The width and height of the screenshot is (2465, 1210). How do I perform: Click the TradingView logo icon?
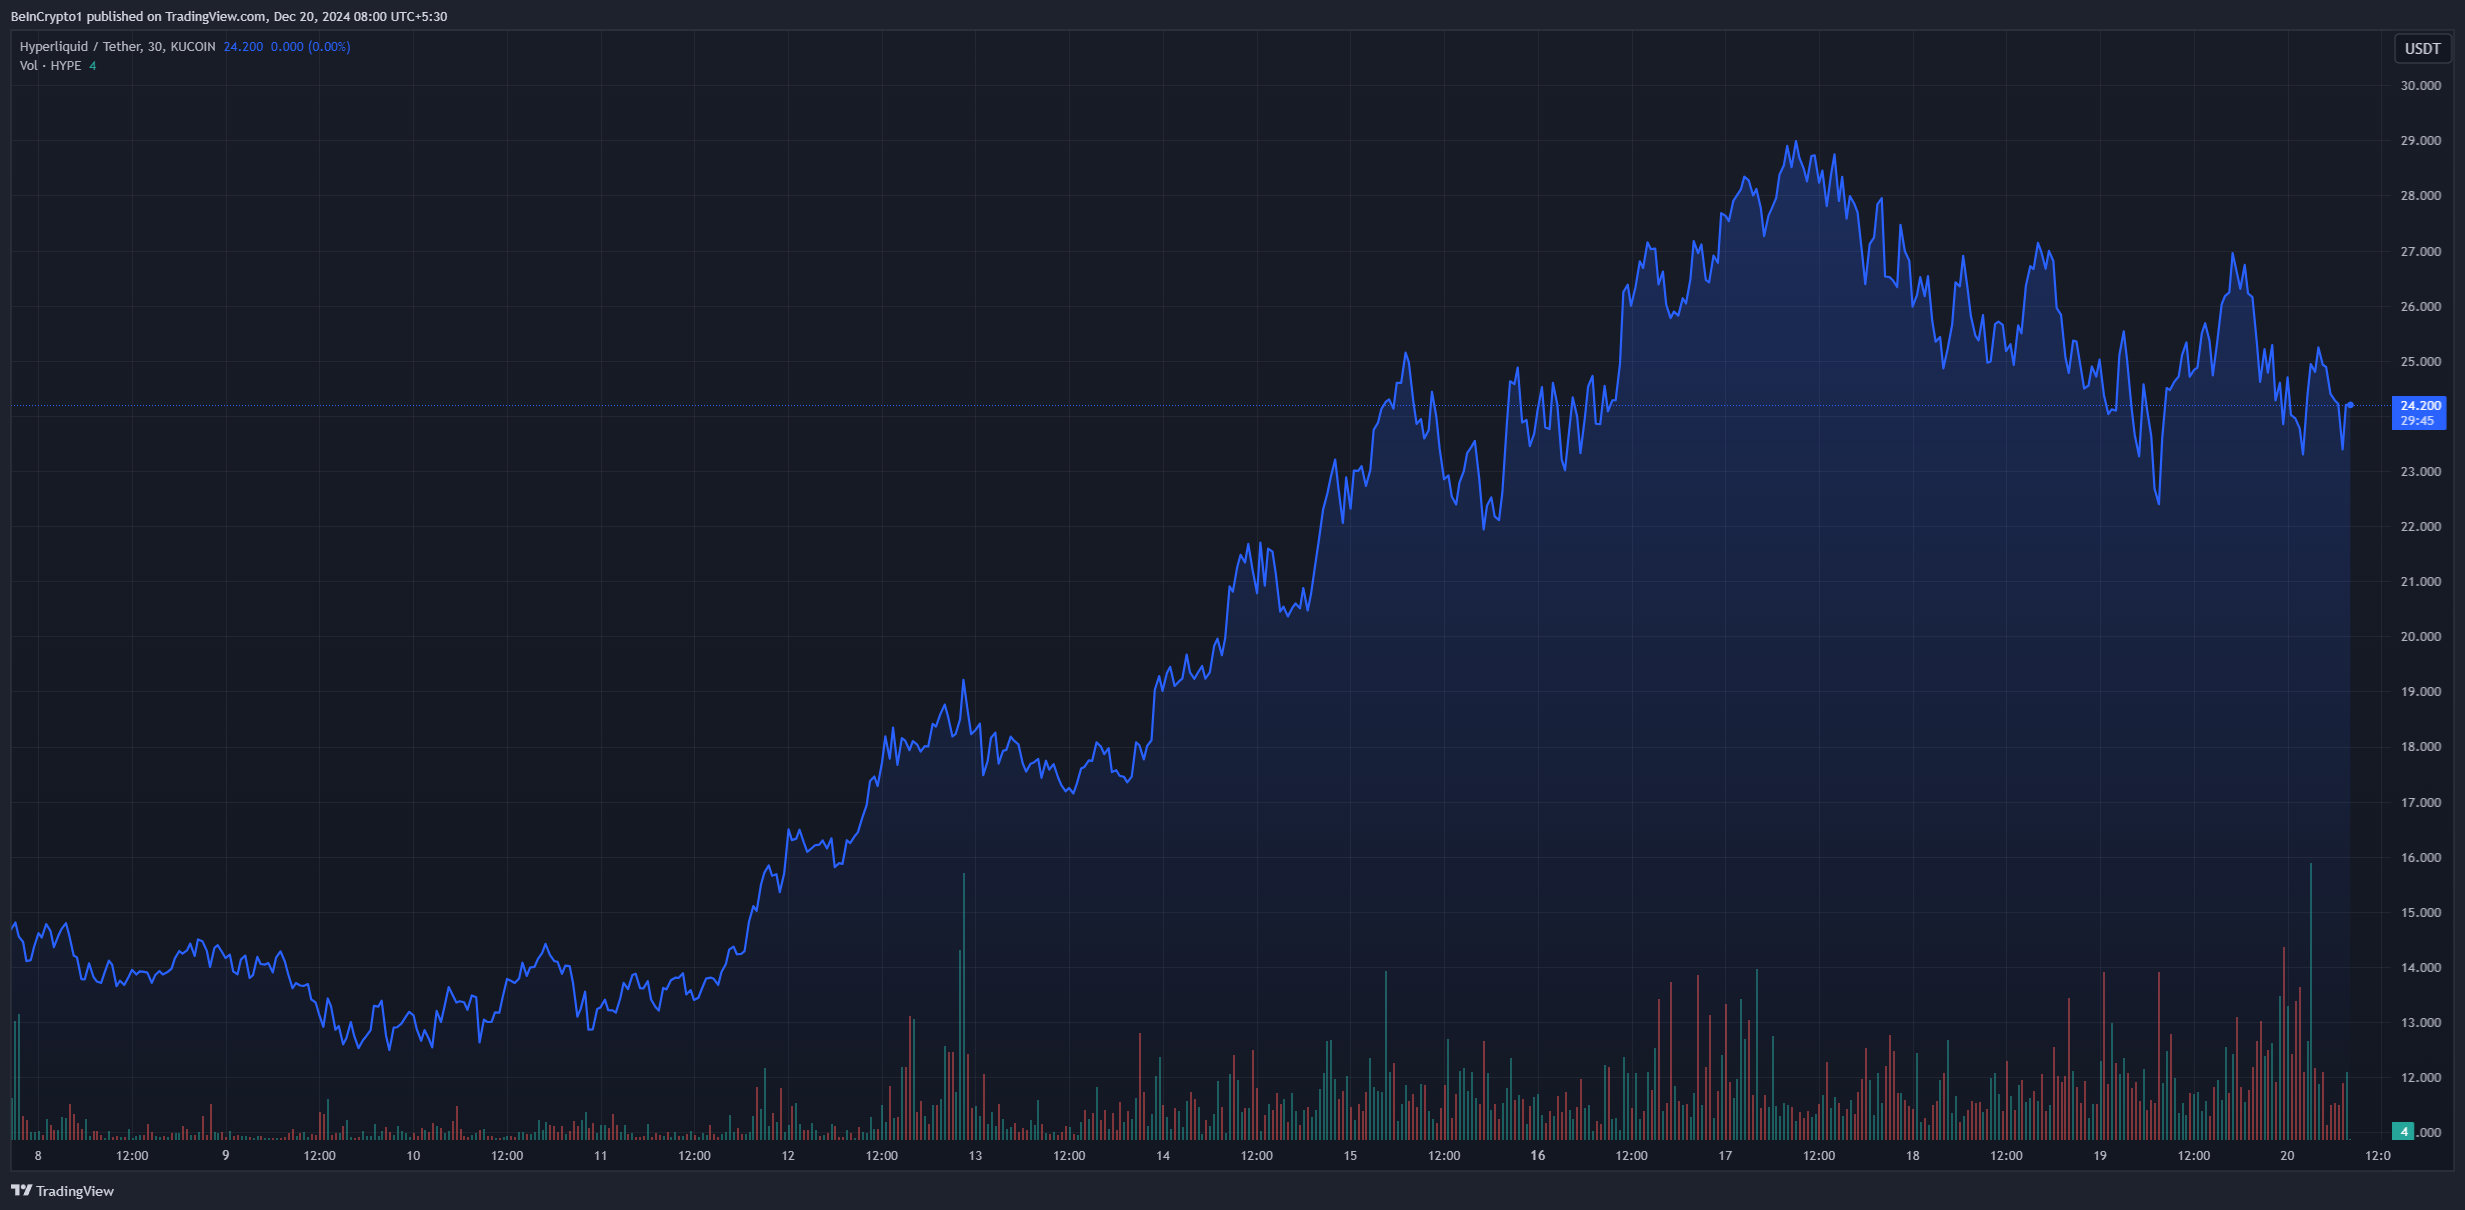pos(21,1191)
